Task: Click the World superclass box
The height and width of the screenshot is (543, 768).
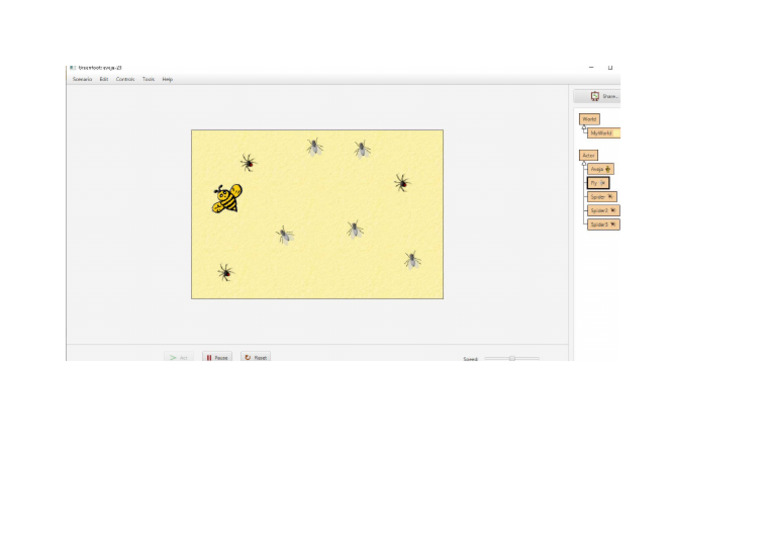Action: pos(589,119)
